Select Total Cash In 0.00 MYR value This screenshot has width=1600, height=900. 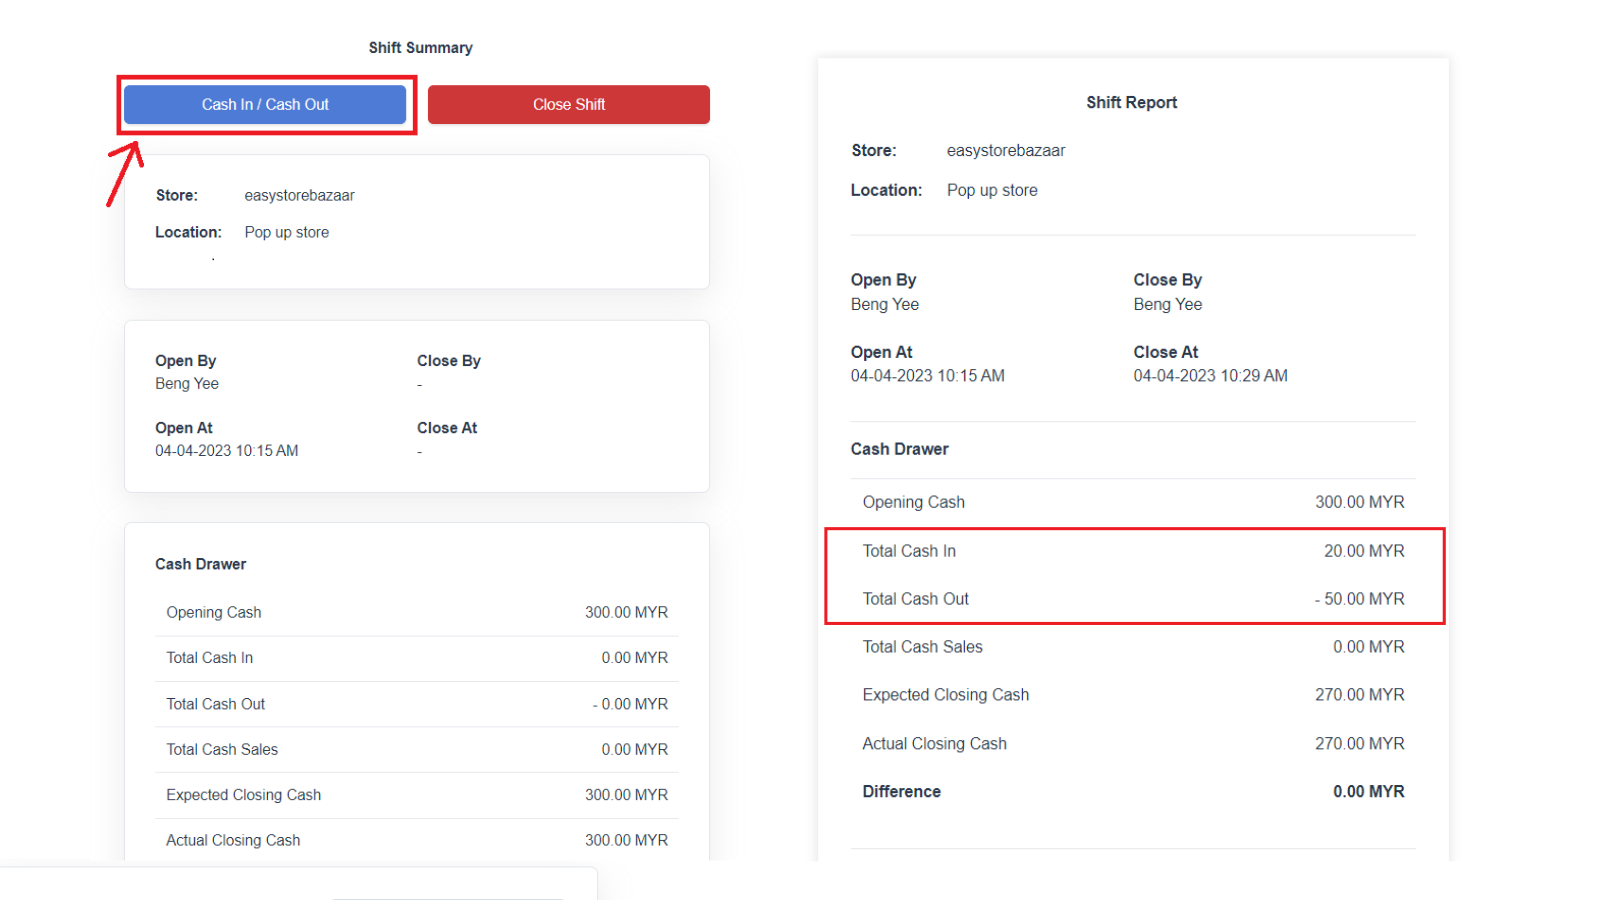[635, 657]
